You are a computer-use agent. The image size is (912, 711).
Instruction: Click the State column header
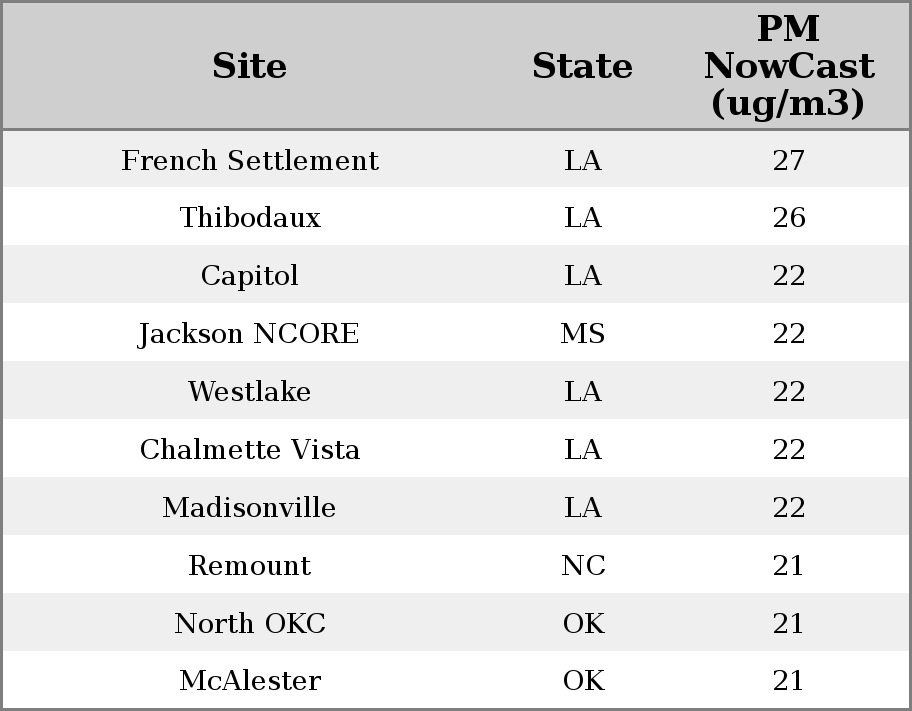point(582,66)
